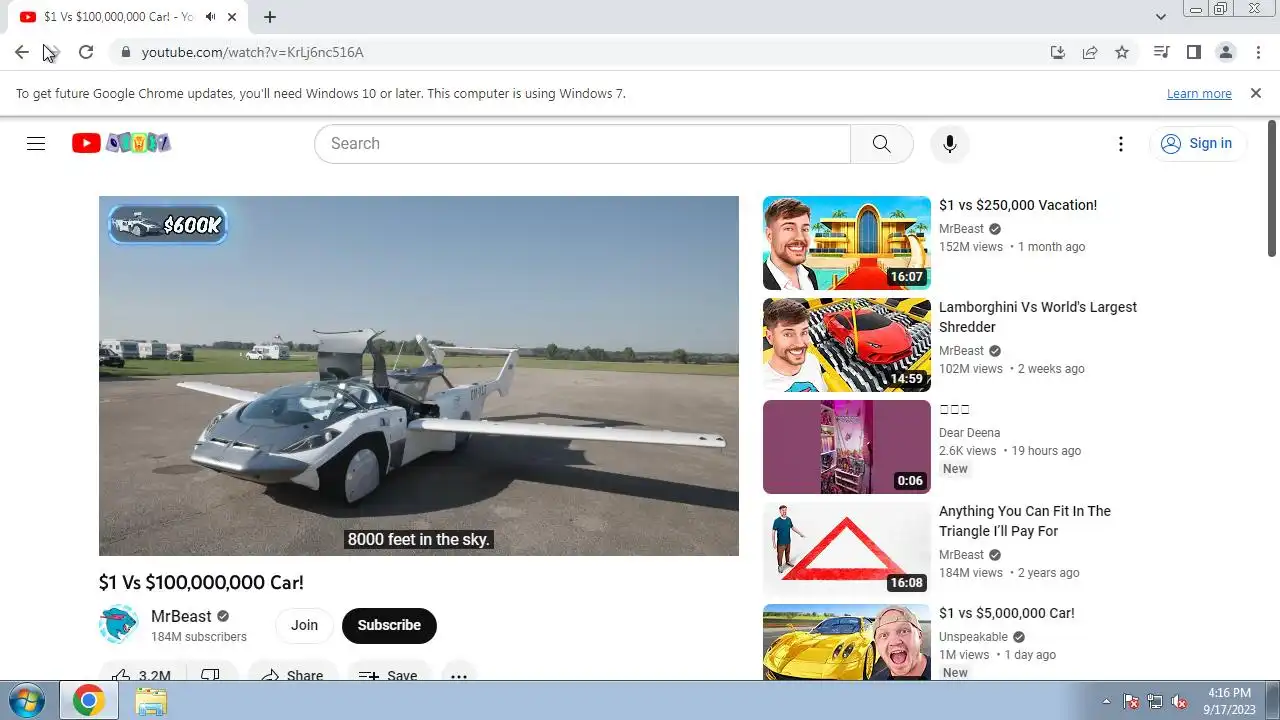Image resolution: width=1280 pixels, height=720 pixels.
Task: Toggle Chrome side panel
Action: pyautogui.click(x=1193, y=52)
